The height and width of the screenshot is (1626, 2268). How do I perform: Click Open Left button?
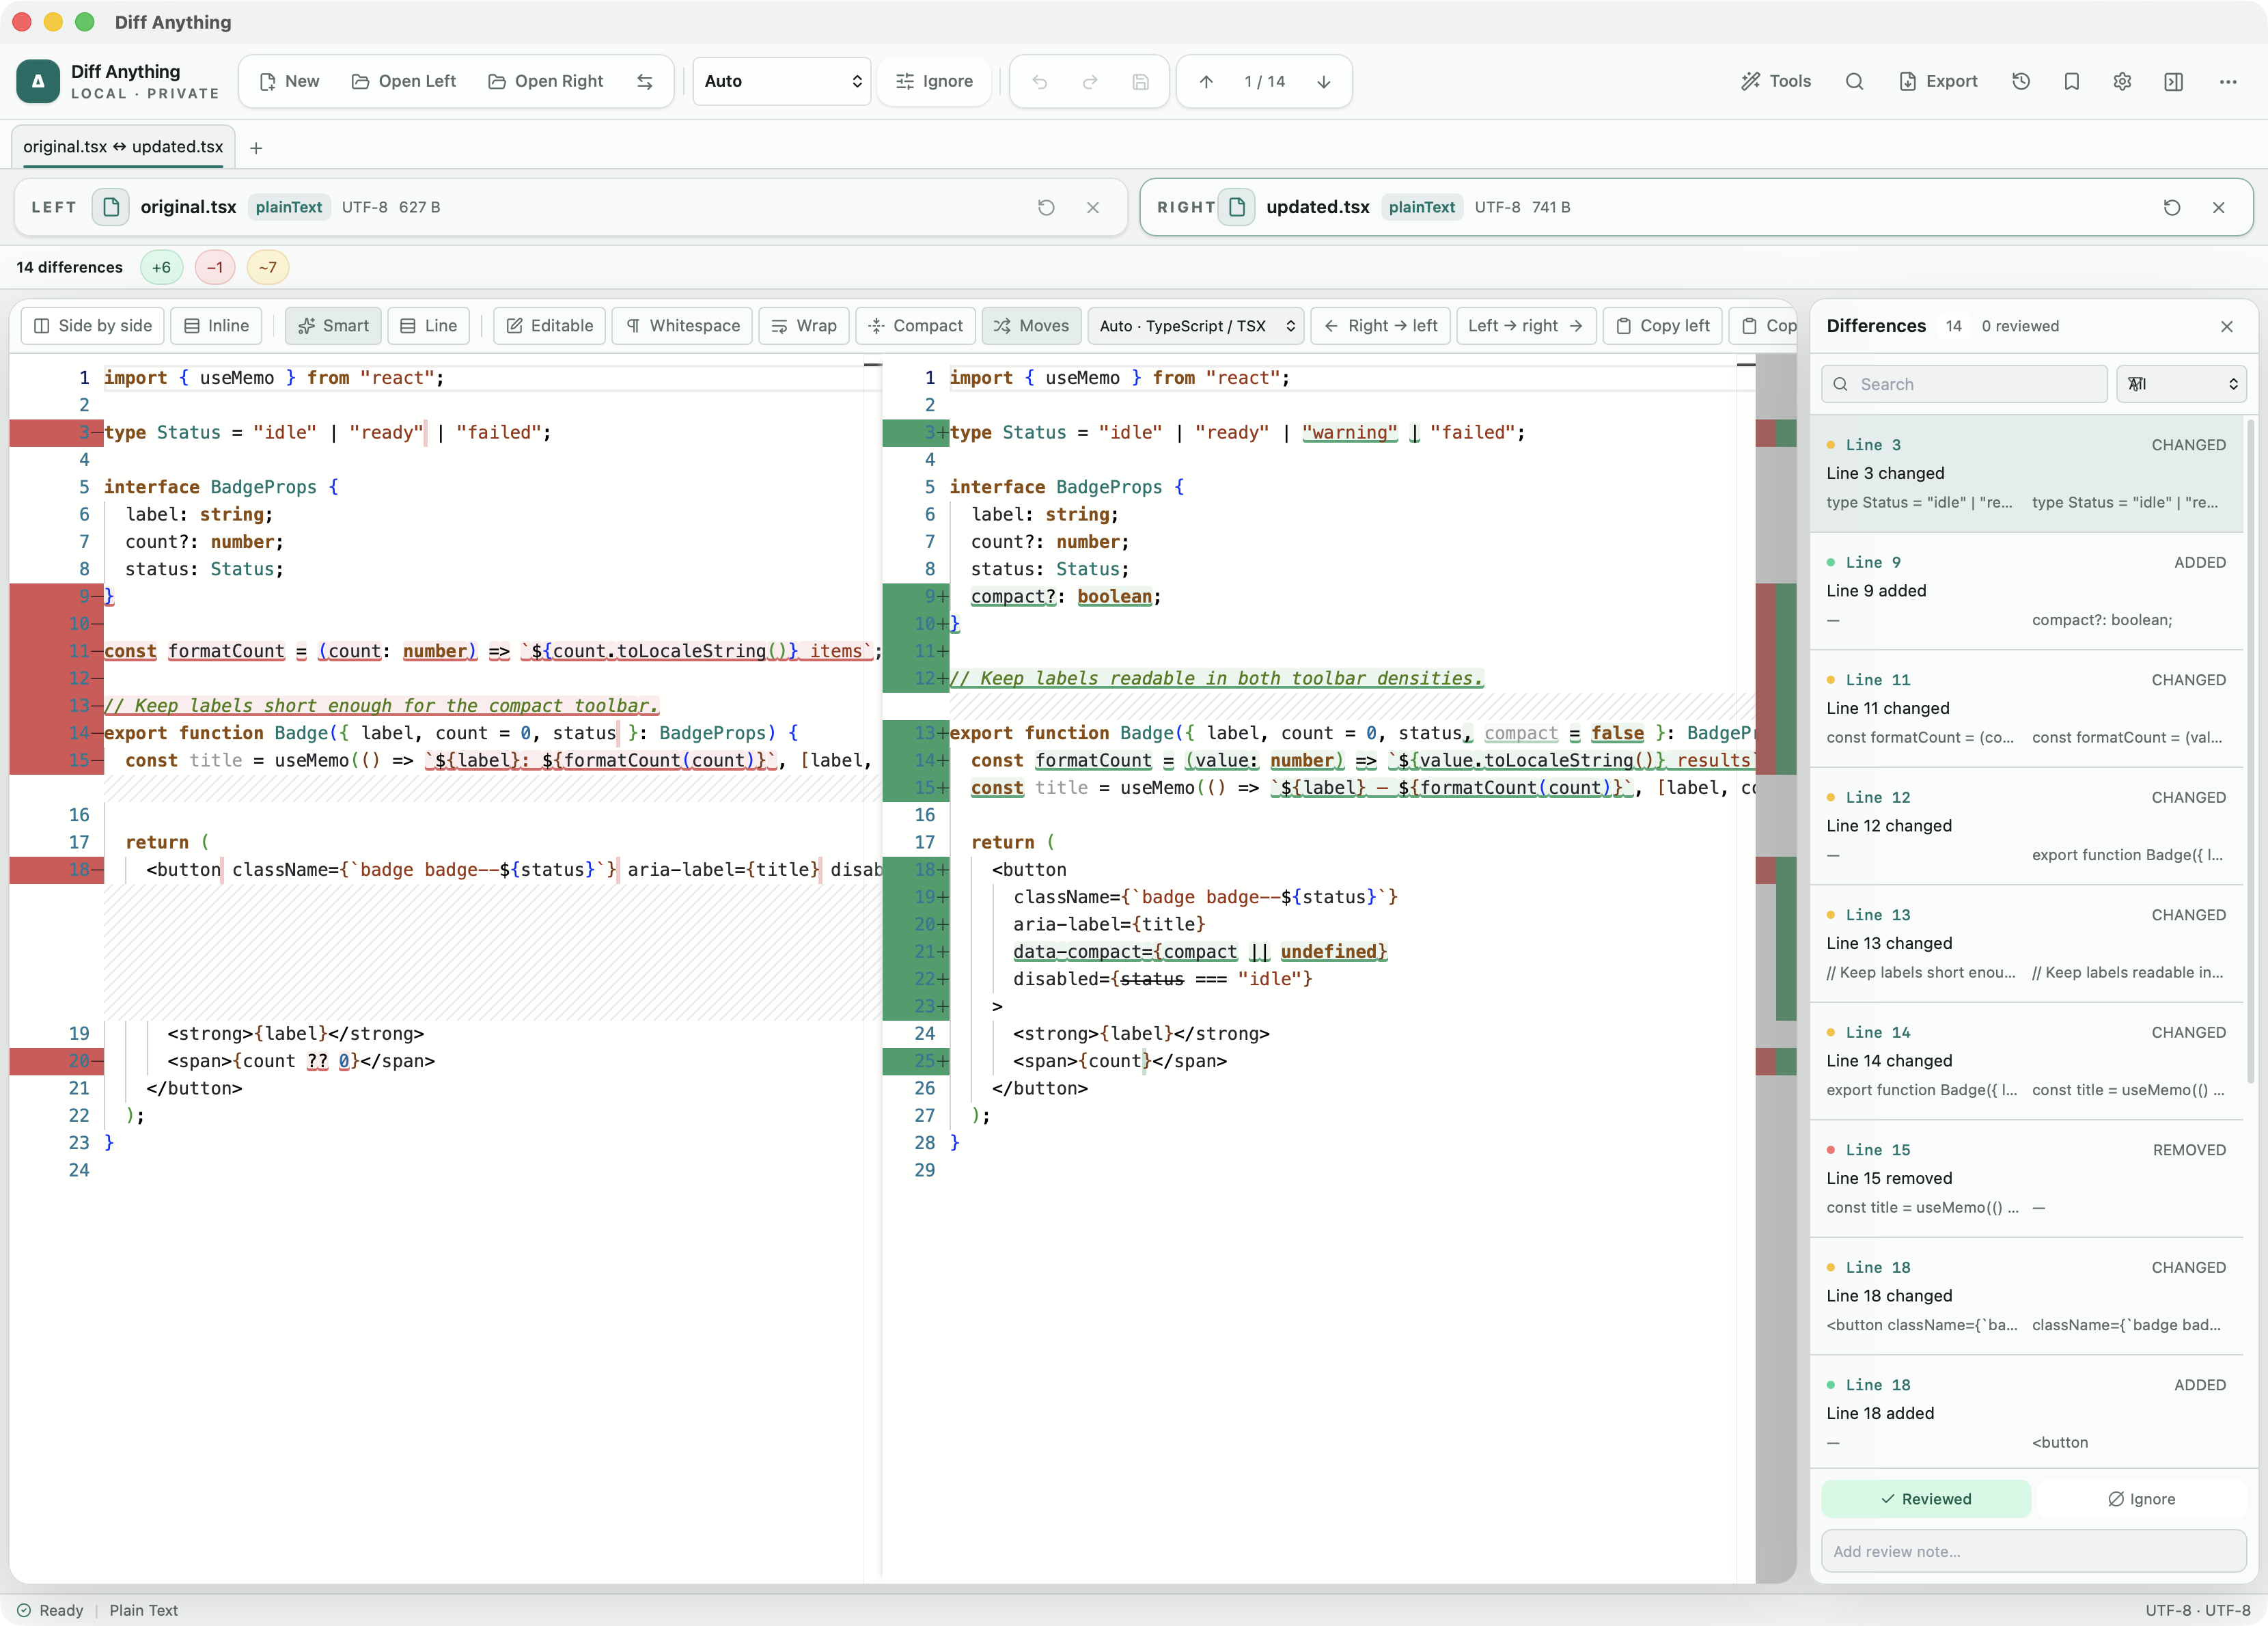pos(404,81)
